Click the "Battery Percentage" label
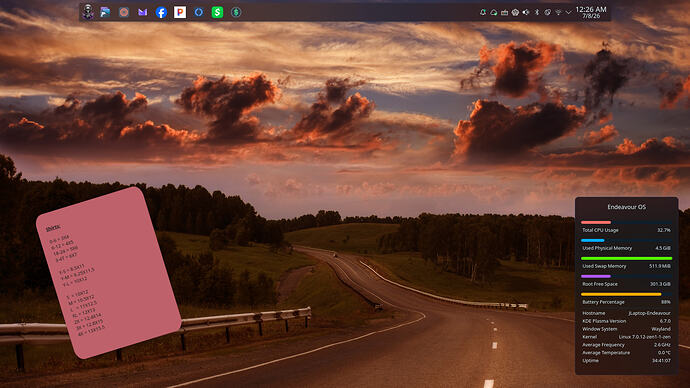The image size is (690, 388). click(x=603, y=302)
